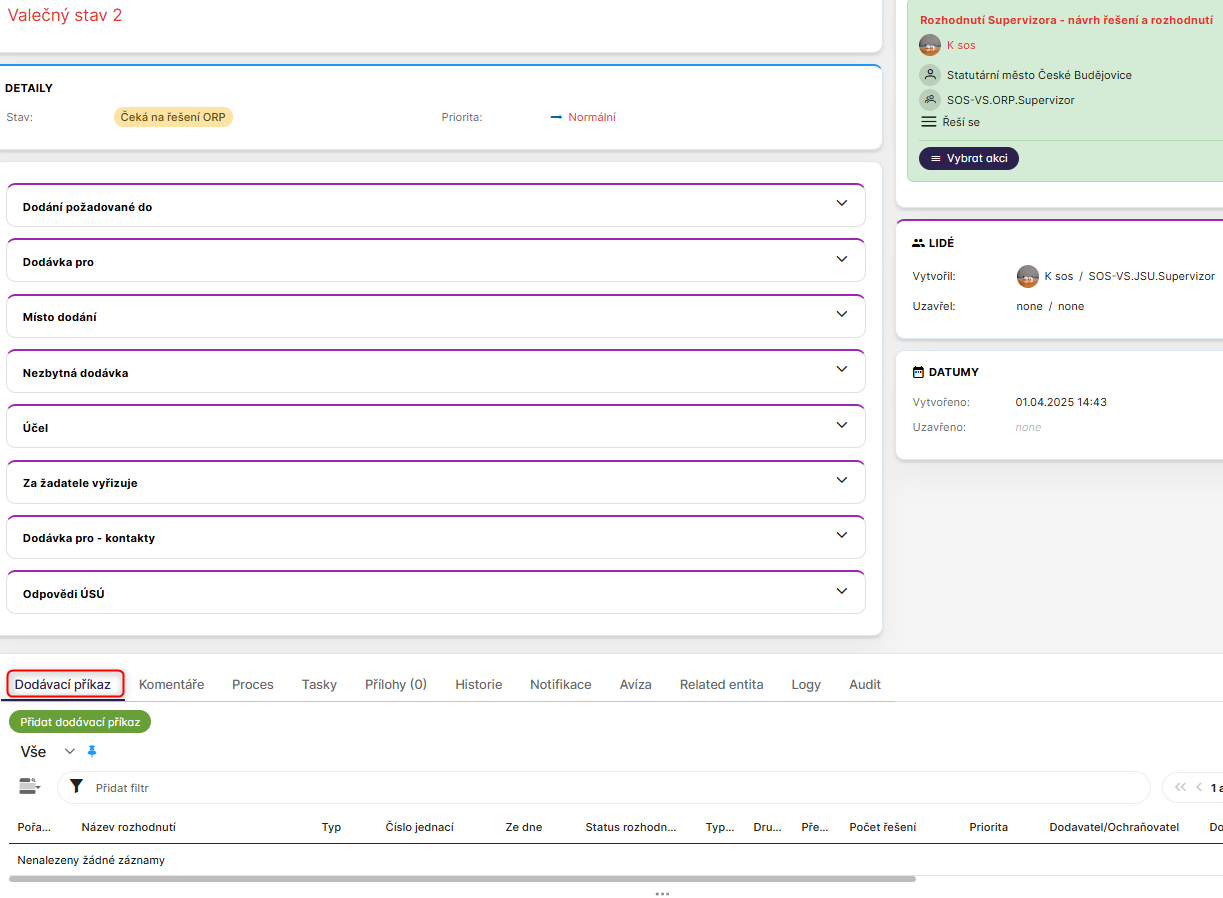Expand the Nezbytná dodávka section

point(841,369)
